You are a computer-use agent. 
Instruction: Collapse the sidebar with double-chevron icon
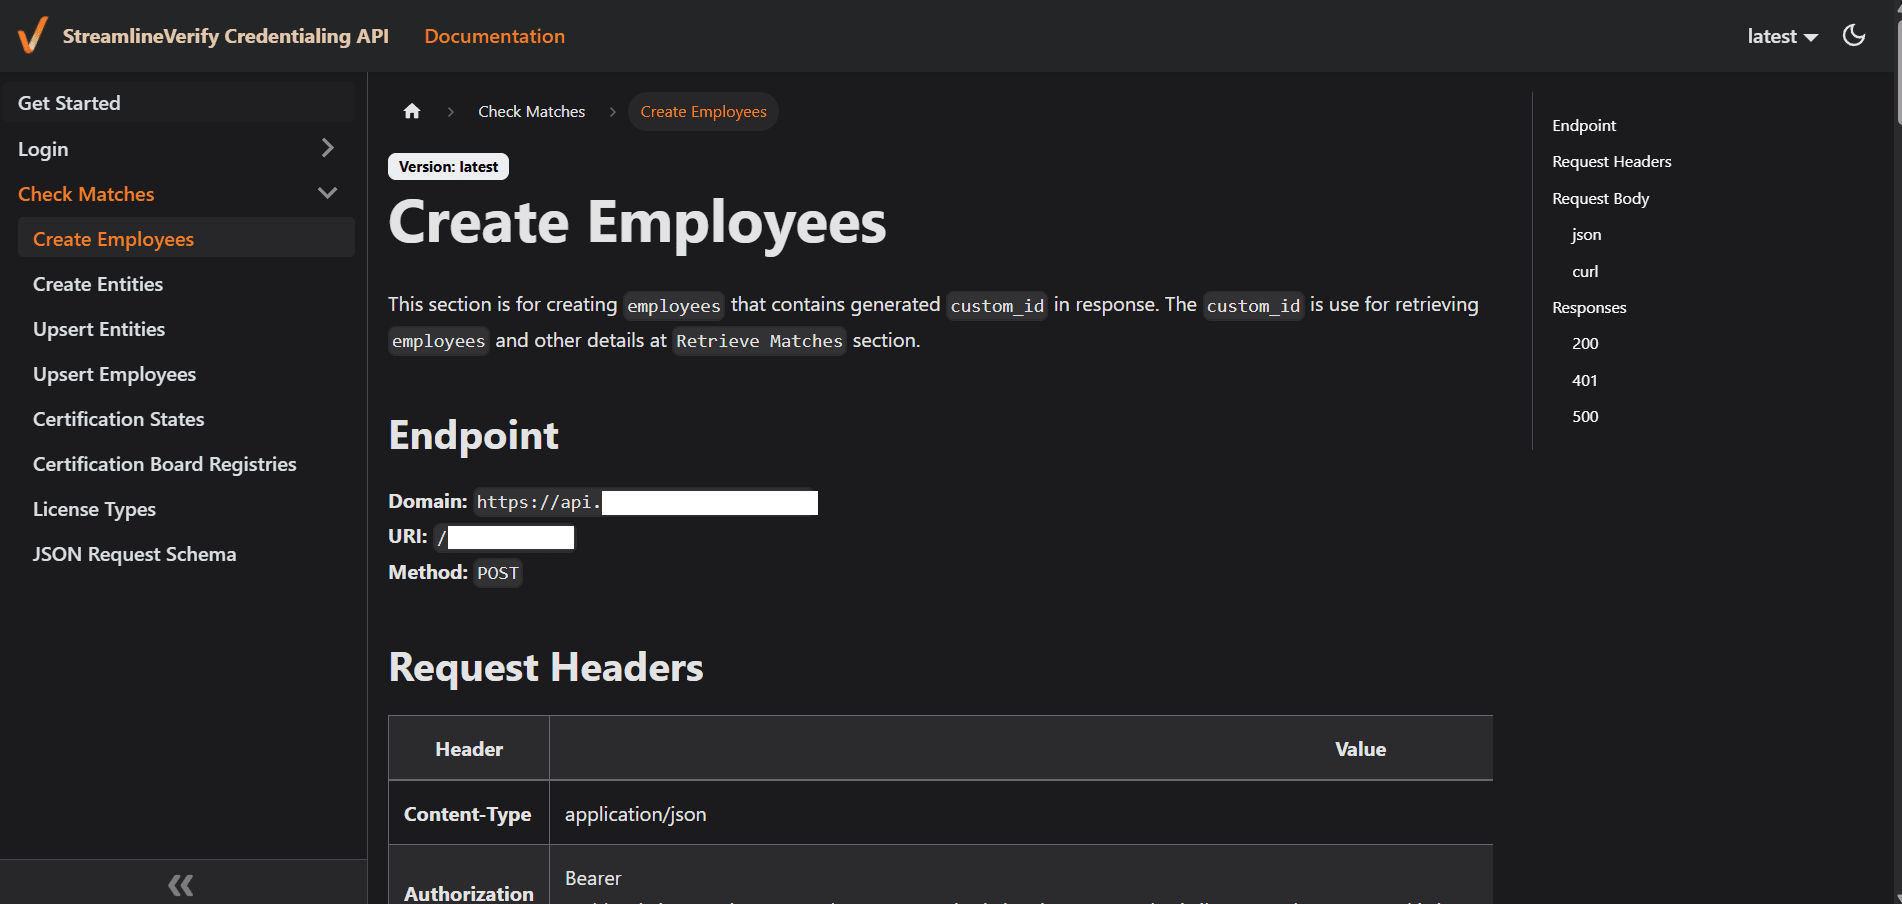(181, 884)
